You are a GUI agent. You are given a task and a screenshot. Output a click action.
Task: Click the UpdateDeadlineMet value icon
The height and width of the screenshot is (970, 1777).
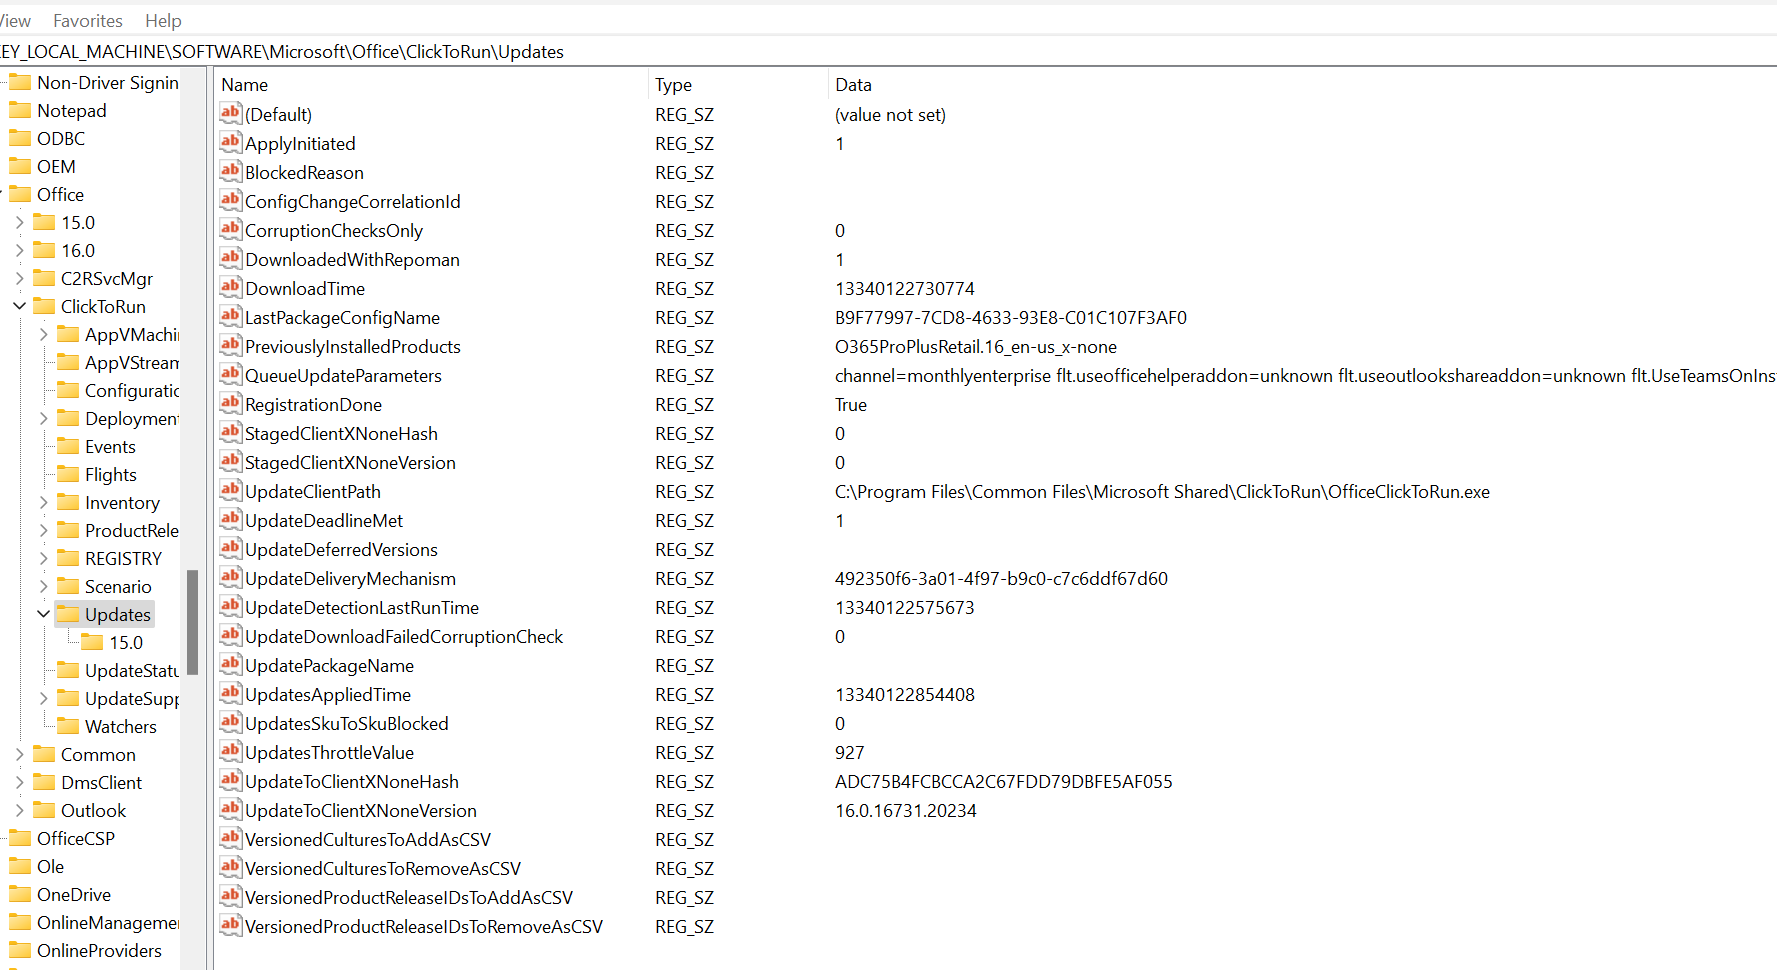(x=231, y=519)
